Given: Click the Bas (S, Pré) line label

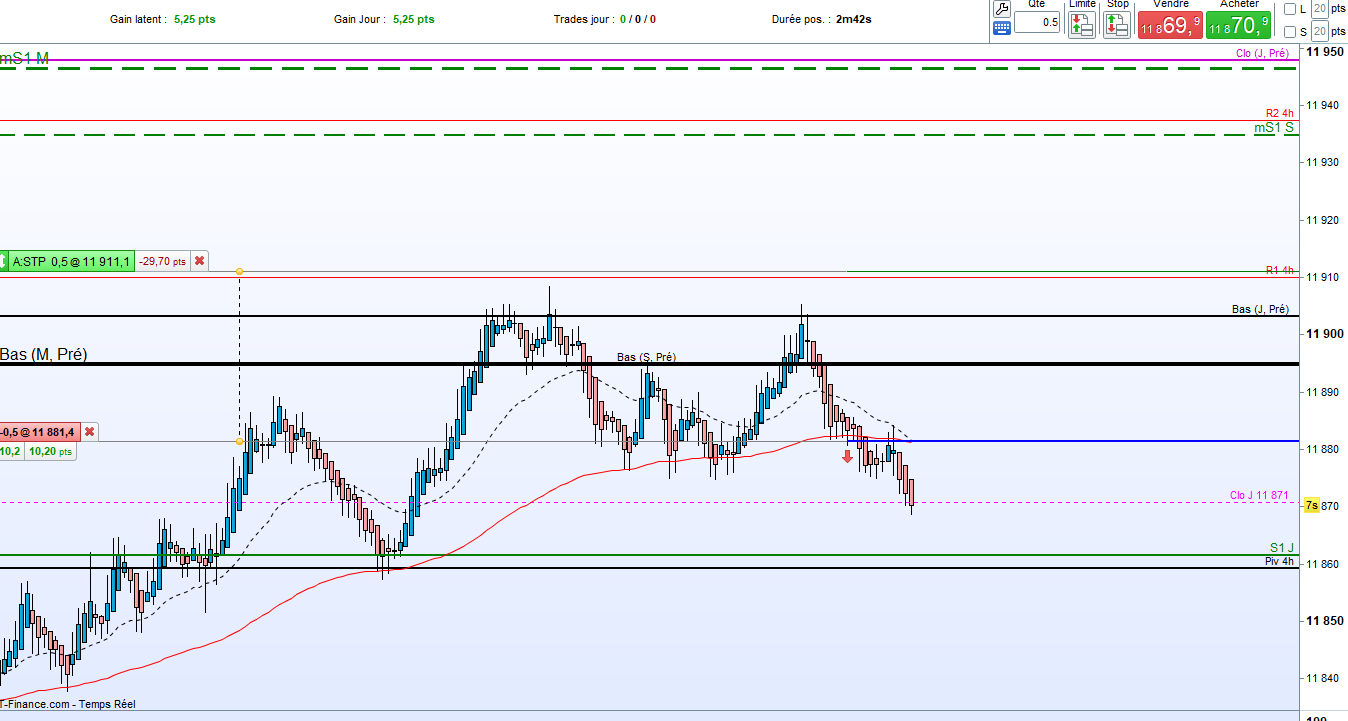Looking at the screenshot, I should tap(646, 357).
